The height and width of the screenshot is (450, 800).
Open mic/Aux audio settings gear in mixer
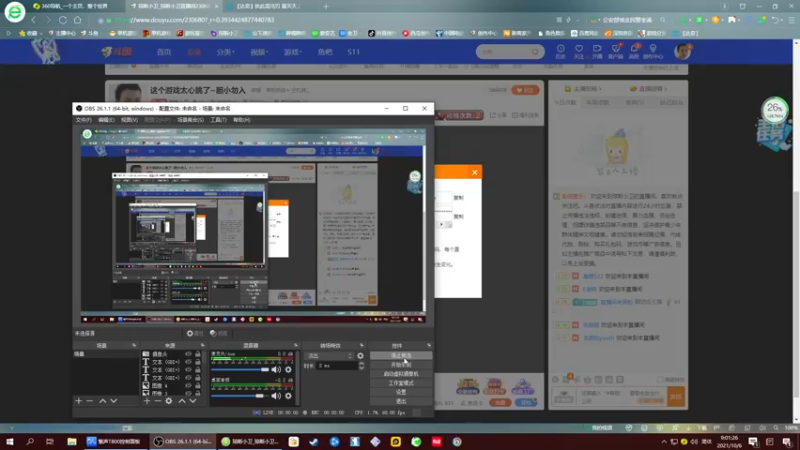288,369
